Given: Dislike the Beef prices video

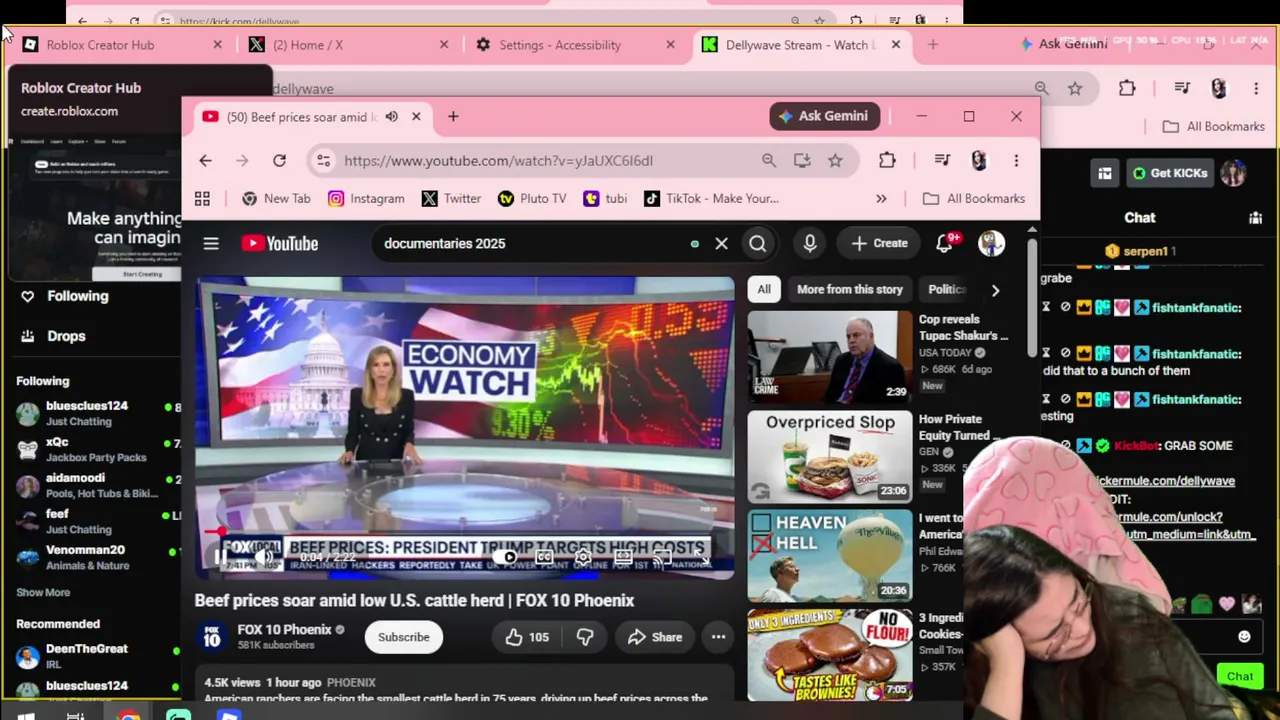Looking at the screenshot, I should point(585,637).
